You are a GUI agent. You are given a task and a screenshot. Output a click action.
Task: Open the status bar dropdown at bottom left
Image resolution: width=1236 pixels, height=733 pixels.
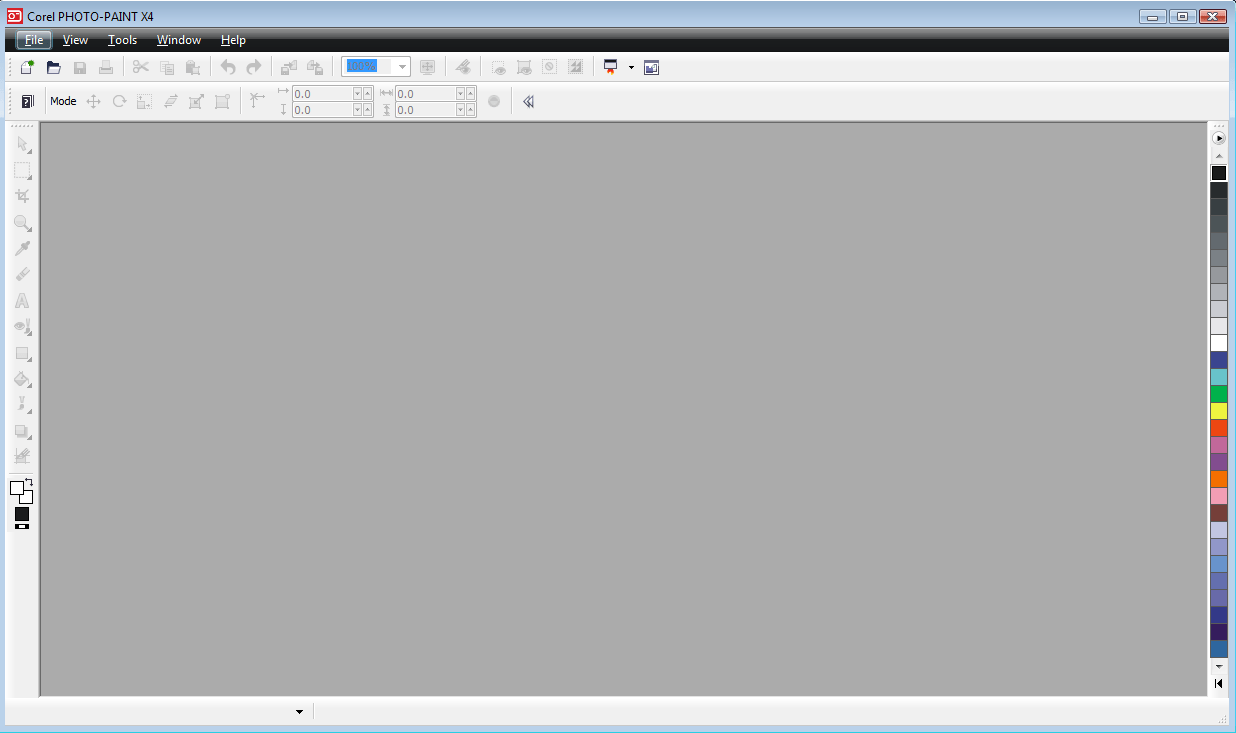[x=298, y=711]
